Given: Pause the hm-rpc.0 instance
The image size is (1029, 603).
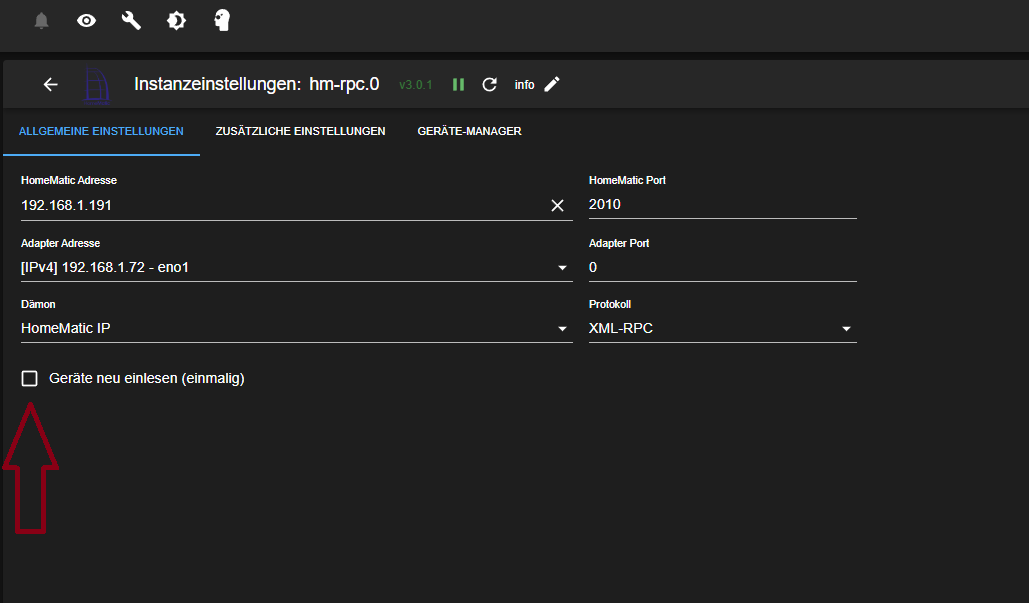Looking at the screenshot, I should click(x=458, y=85).
